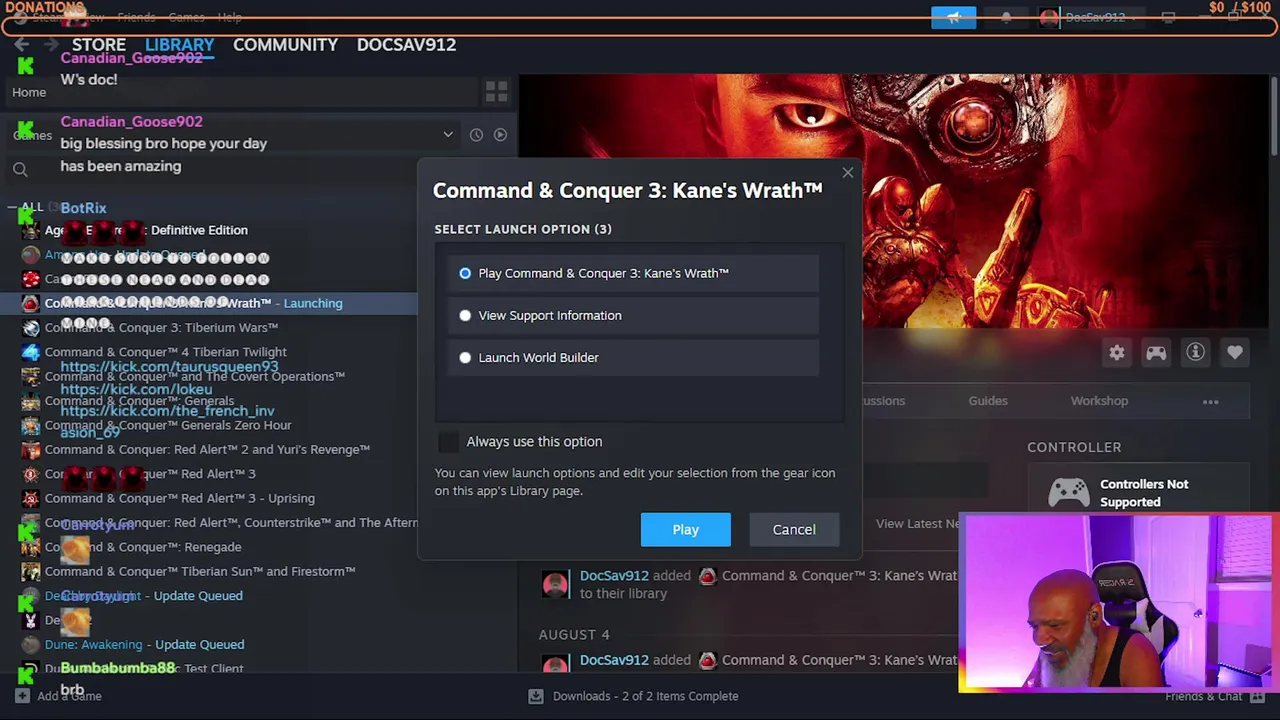Click Add a Game
1280x720 pixels.
(x=69, y=696)
